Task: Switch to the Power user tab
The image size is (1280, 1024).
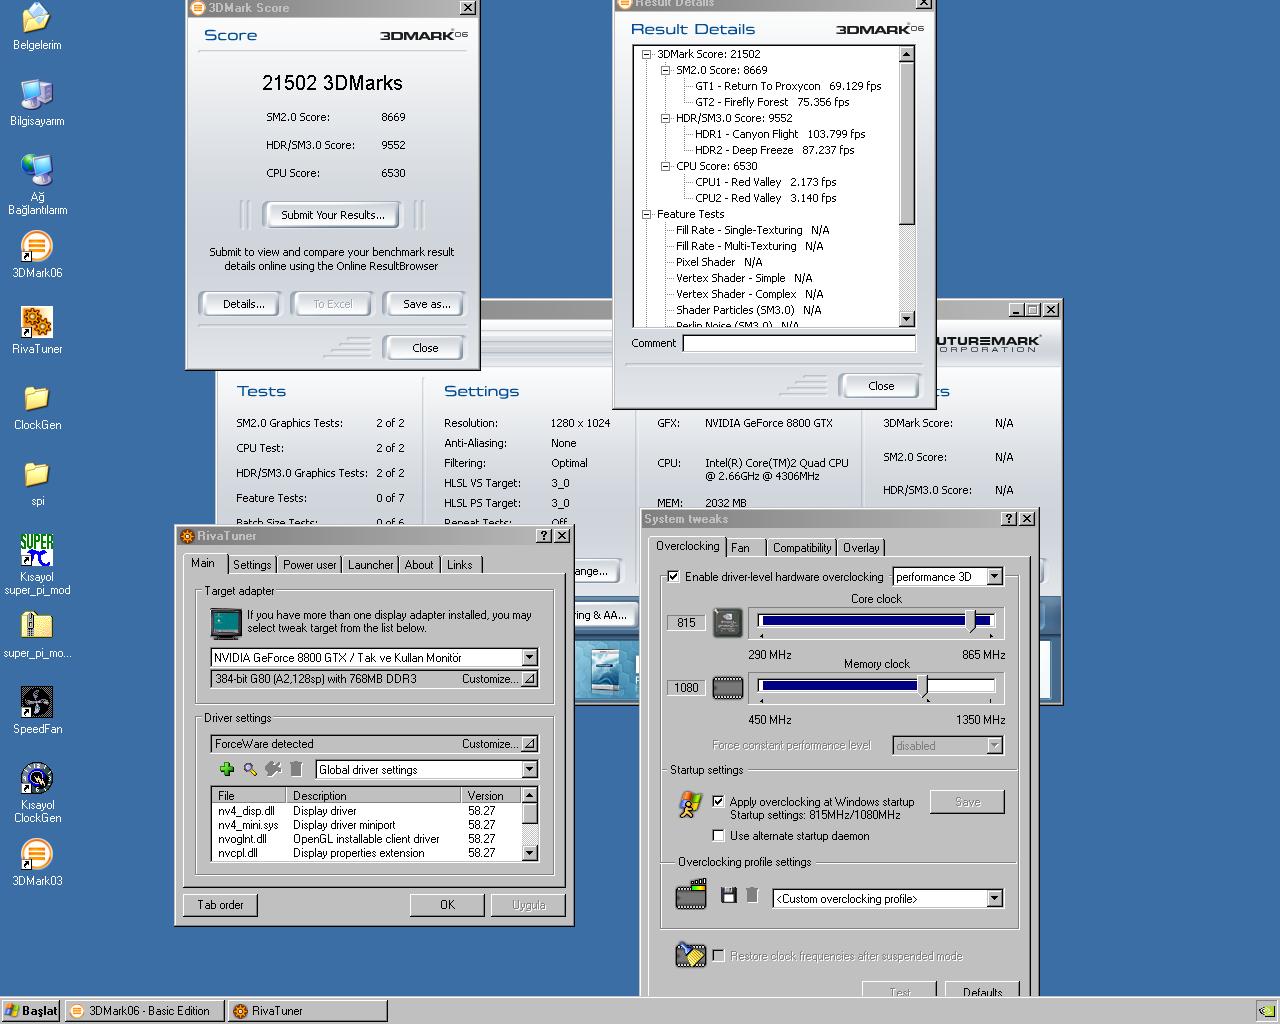Action: (x=309, y=565)
